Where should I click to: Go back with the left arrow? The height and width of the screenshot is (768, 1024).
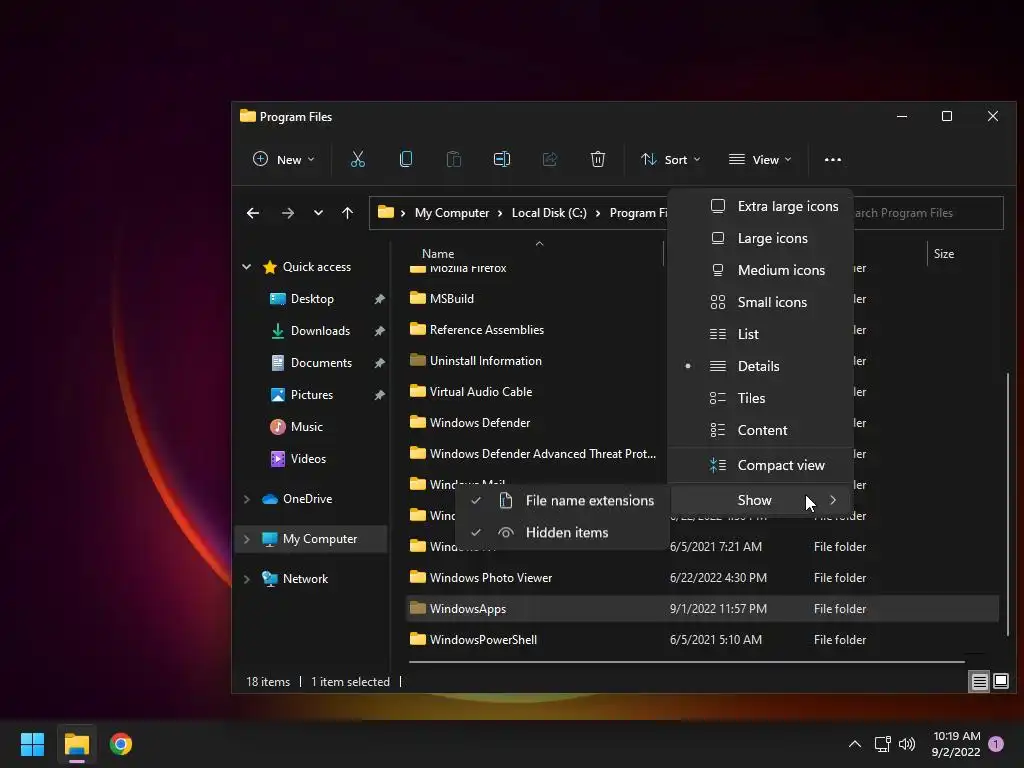point(253,213)
